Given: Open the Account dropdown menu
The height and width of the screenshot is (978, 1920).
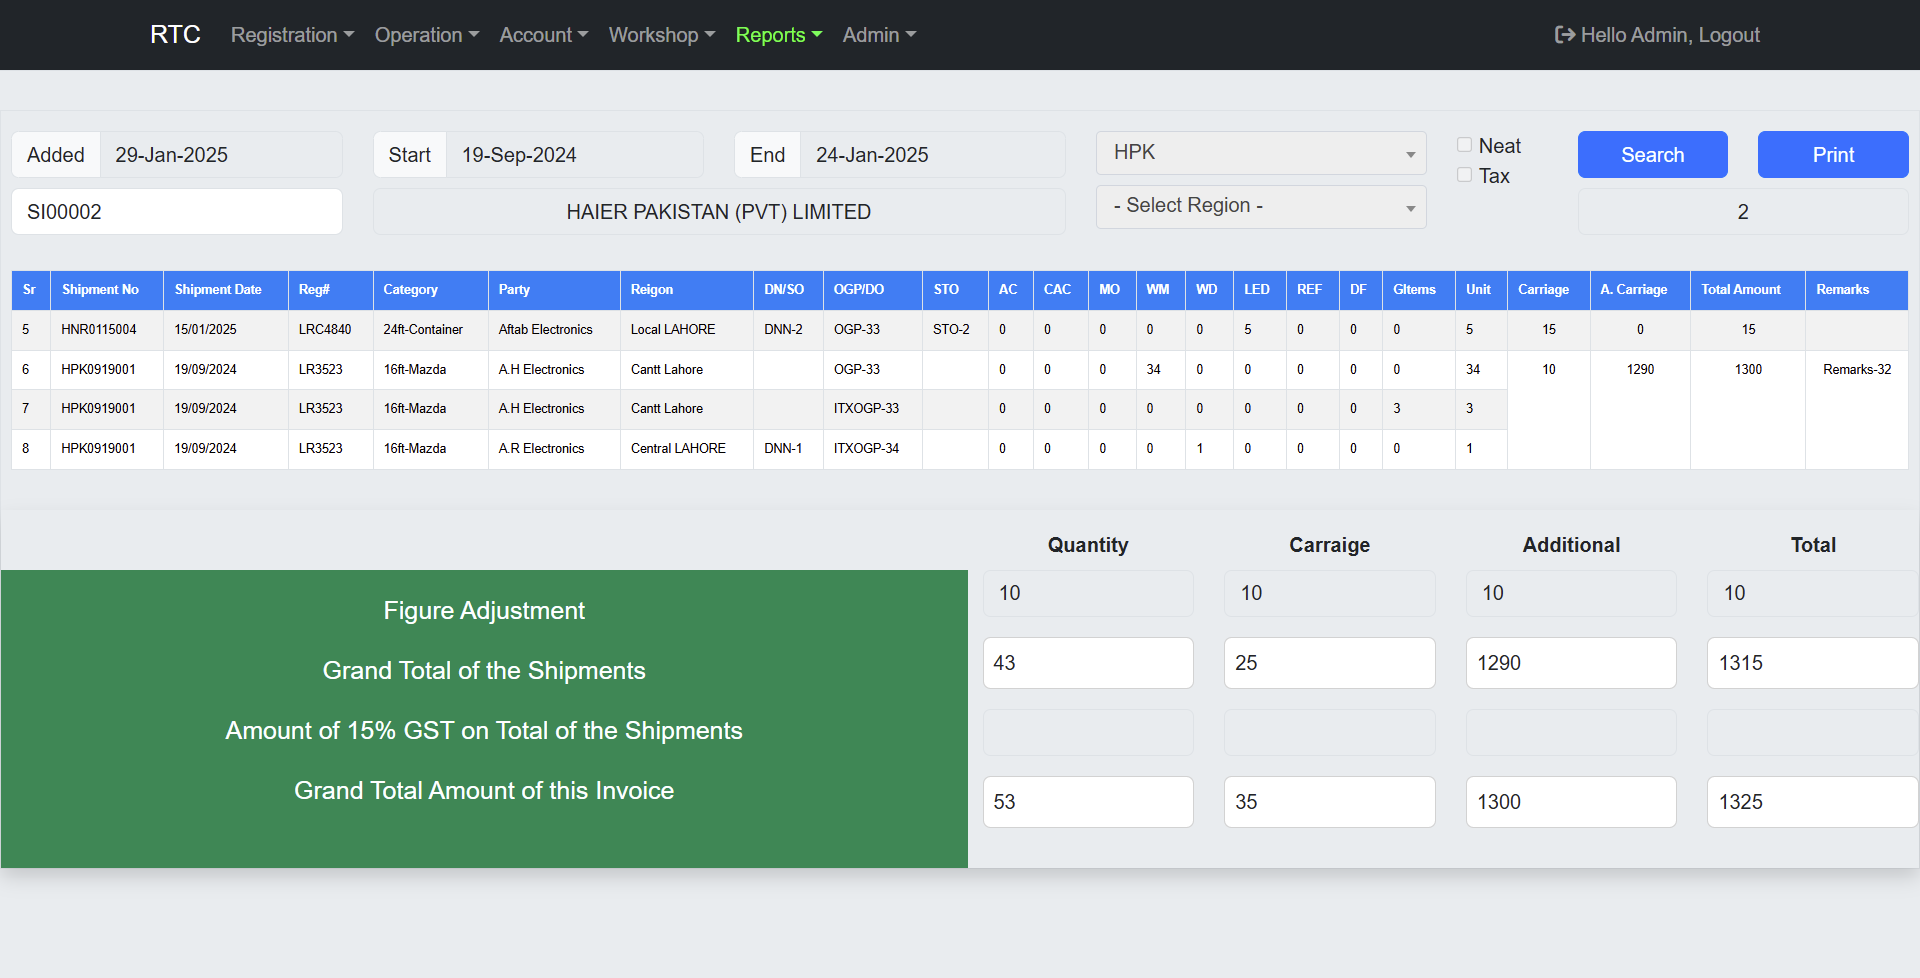Looking at the screenshot, I should [543, 35].
